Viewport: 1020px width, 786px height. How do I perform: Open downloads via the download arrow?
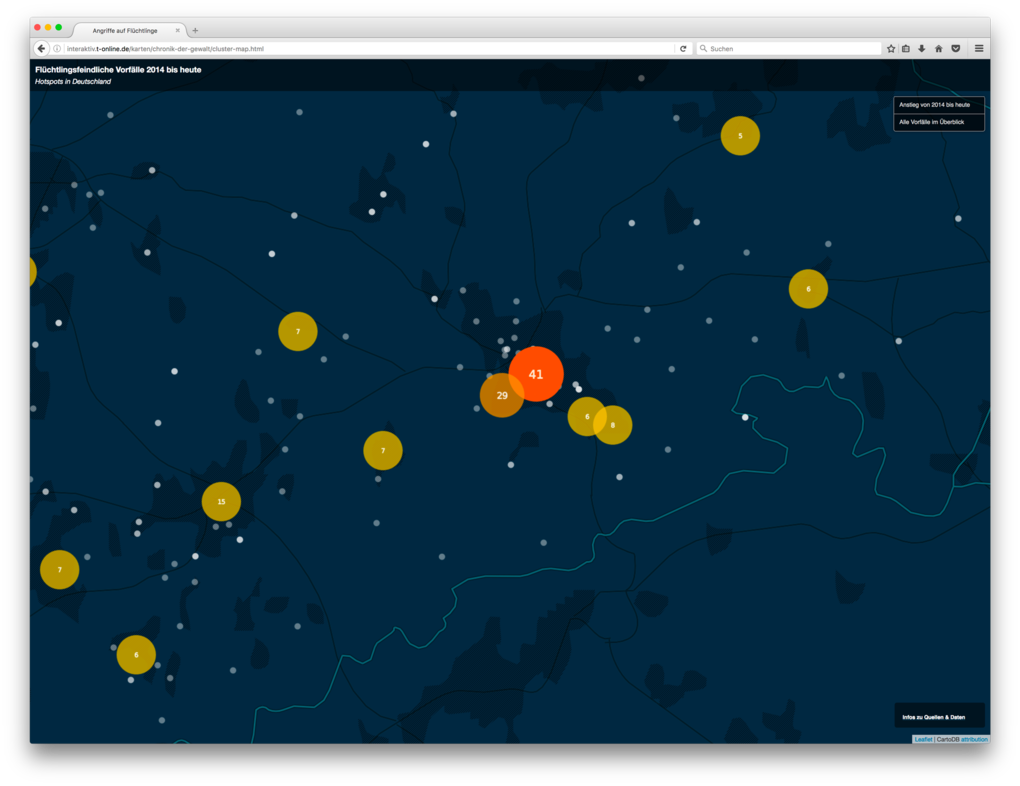[x=921, y=48]
